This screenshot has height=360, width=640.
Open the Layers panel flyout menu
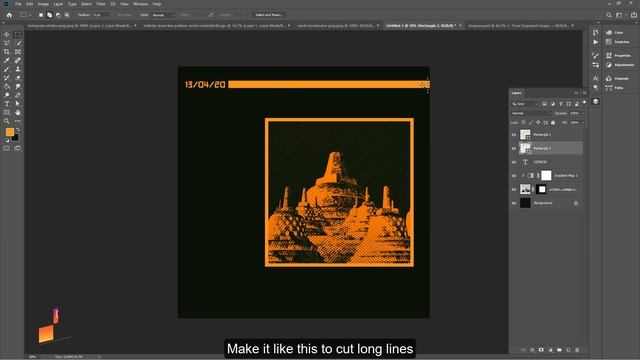pyautogui.click(x=584, y=93)
